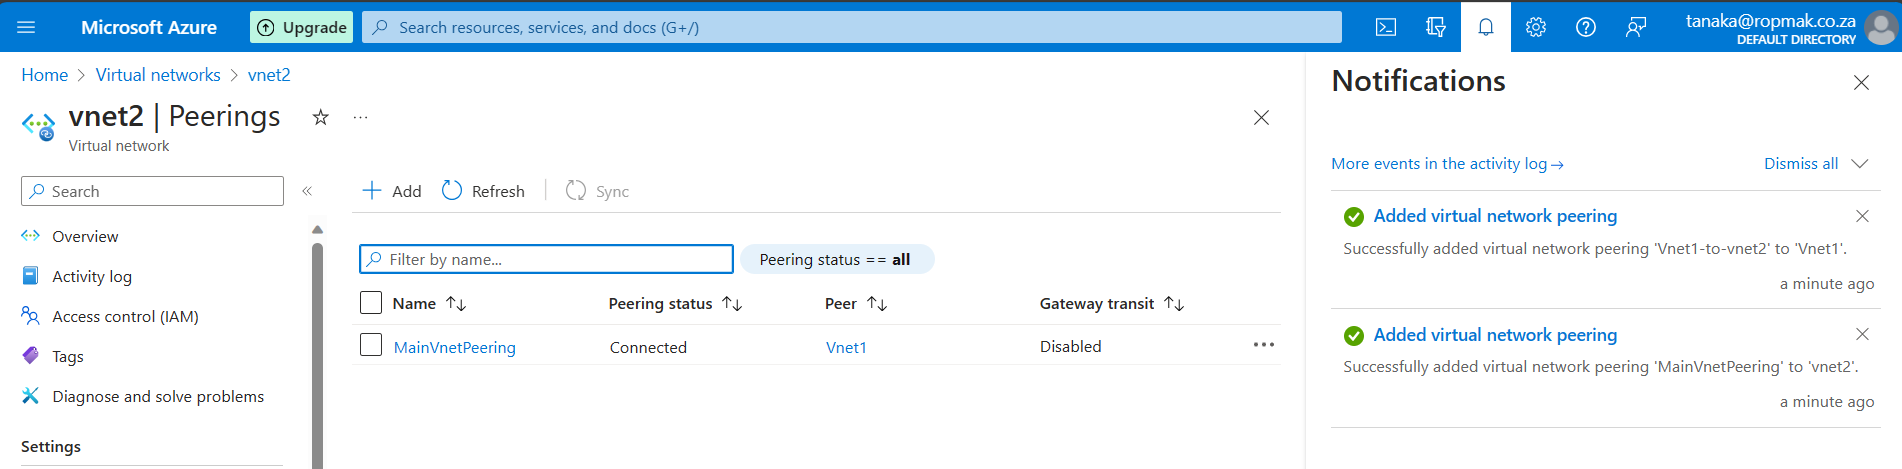Open Cloud Shell from top bar
Image resolution: width=1902 pixels, height=469 pixels.
1386,27
